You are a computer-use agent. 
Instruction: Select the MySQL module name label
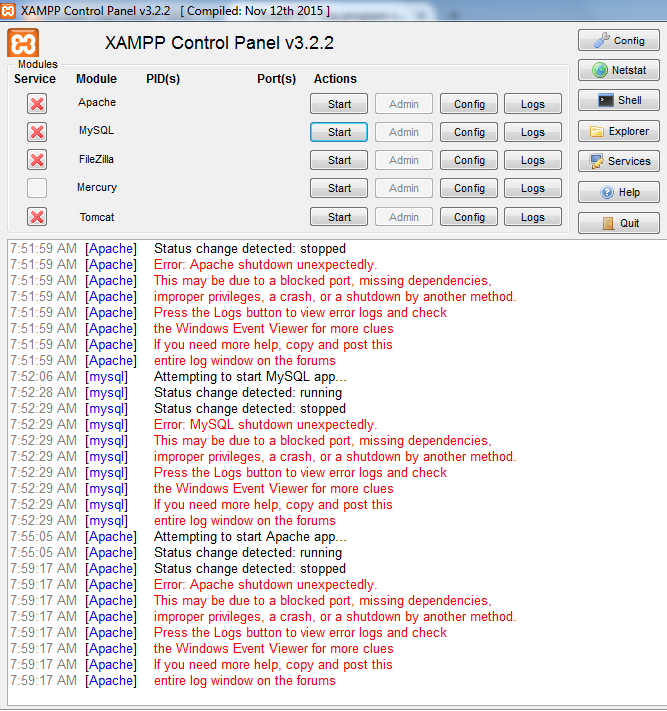97,131
